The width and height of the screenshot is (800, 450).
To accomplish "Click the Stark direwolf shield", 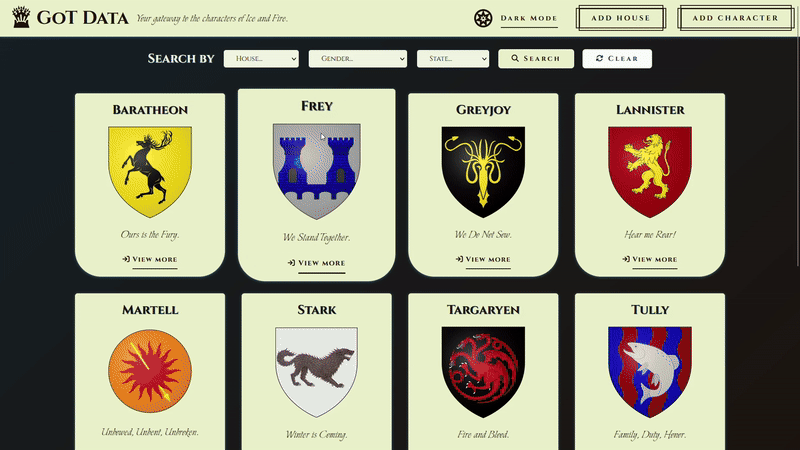I will point(316,372).
